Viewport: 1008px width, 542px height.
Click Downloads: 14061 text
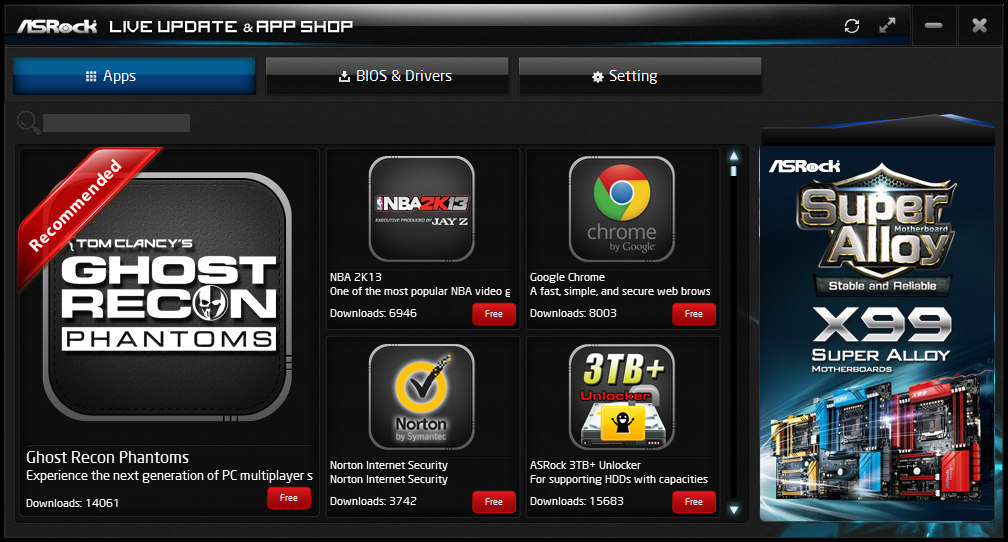[x=73, y=503]
